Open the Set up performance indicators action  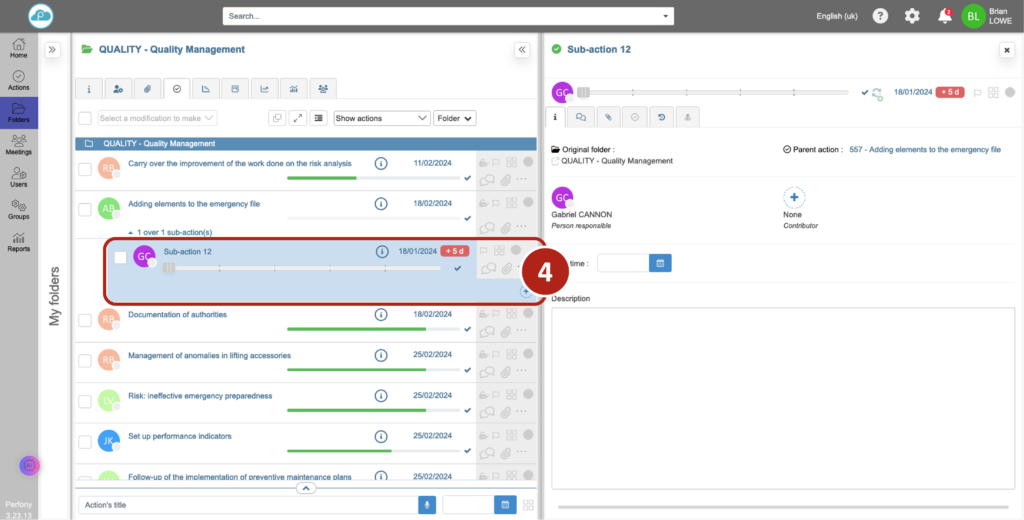tap(178, 436)
